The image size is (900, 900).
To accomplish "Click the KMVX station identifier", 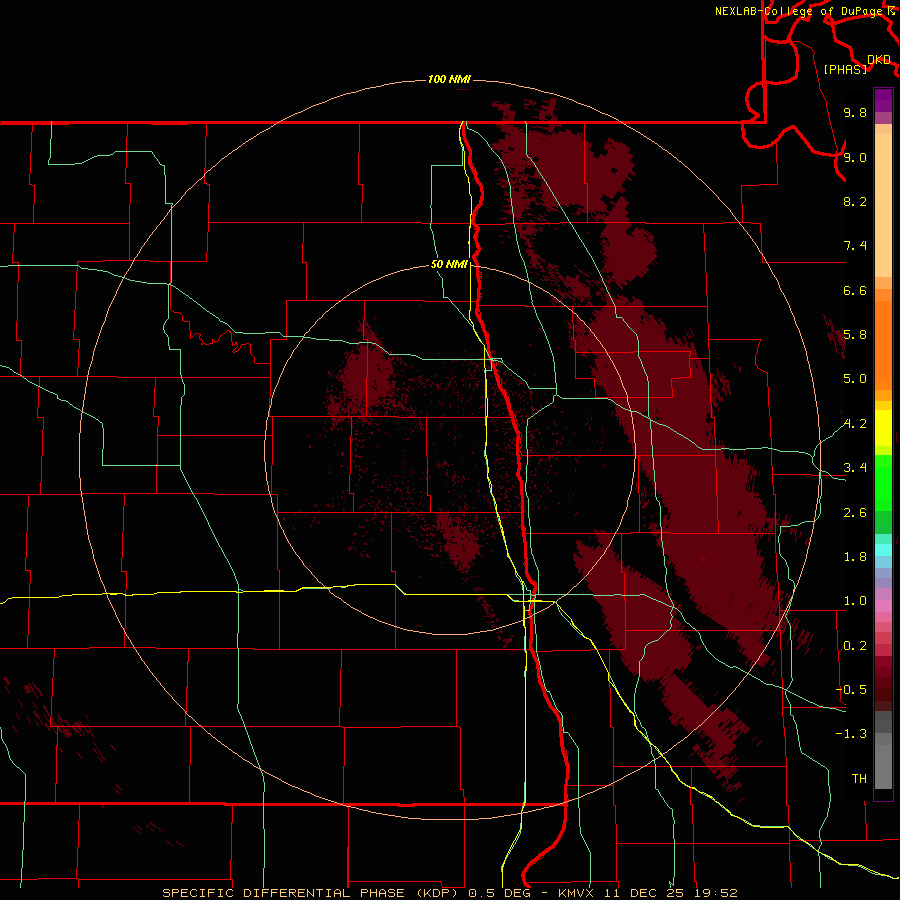I will [x=575, y=893].
